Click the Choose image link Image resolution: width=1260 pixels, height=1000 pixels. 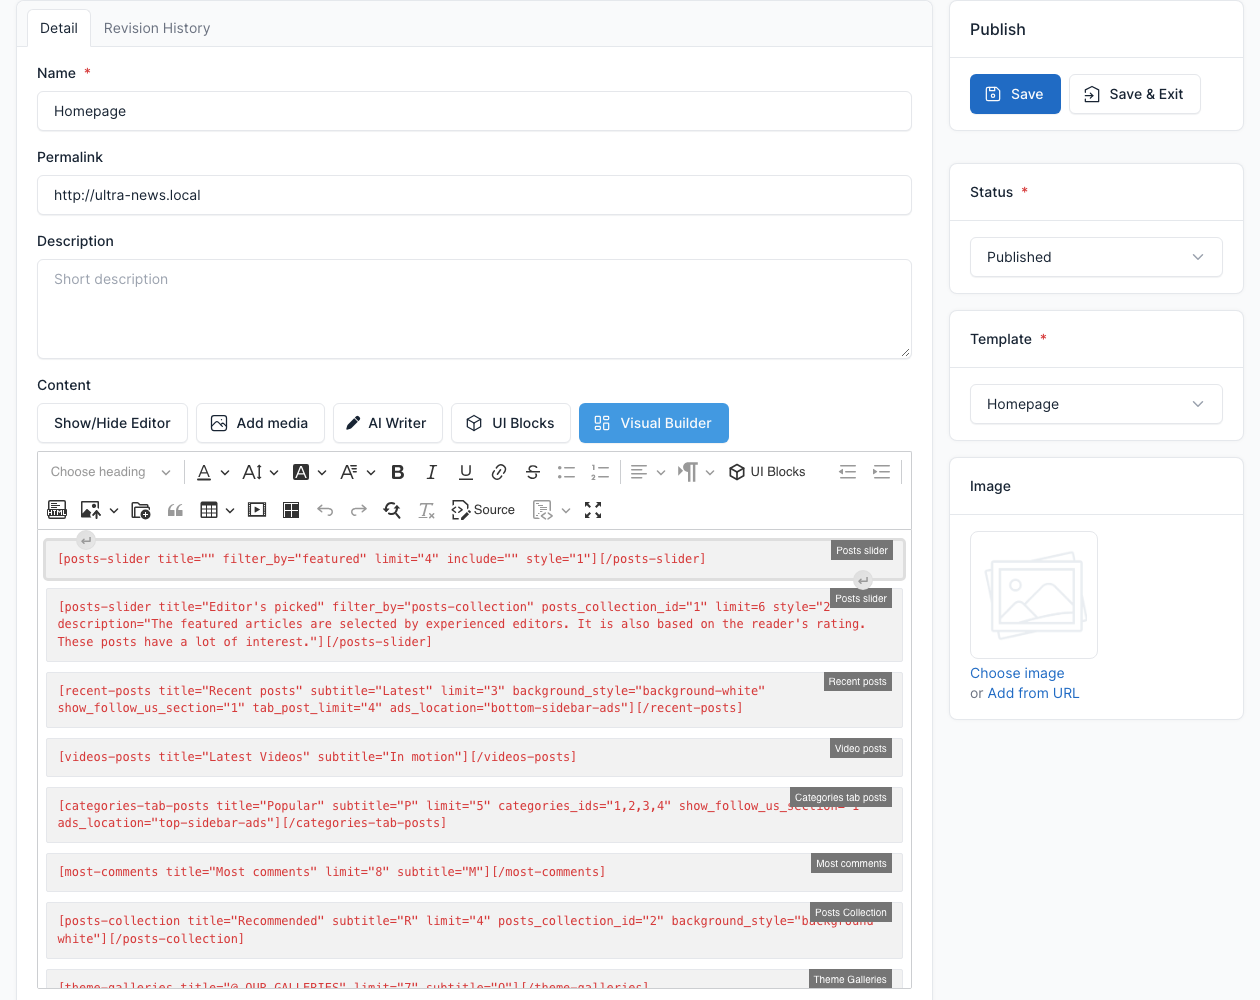(1017, 673)
